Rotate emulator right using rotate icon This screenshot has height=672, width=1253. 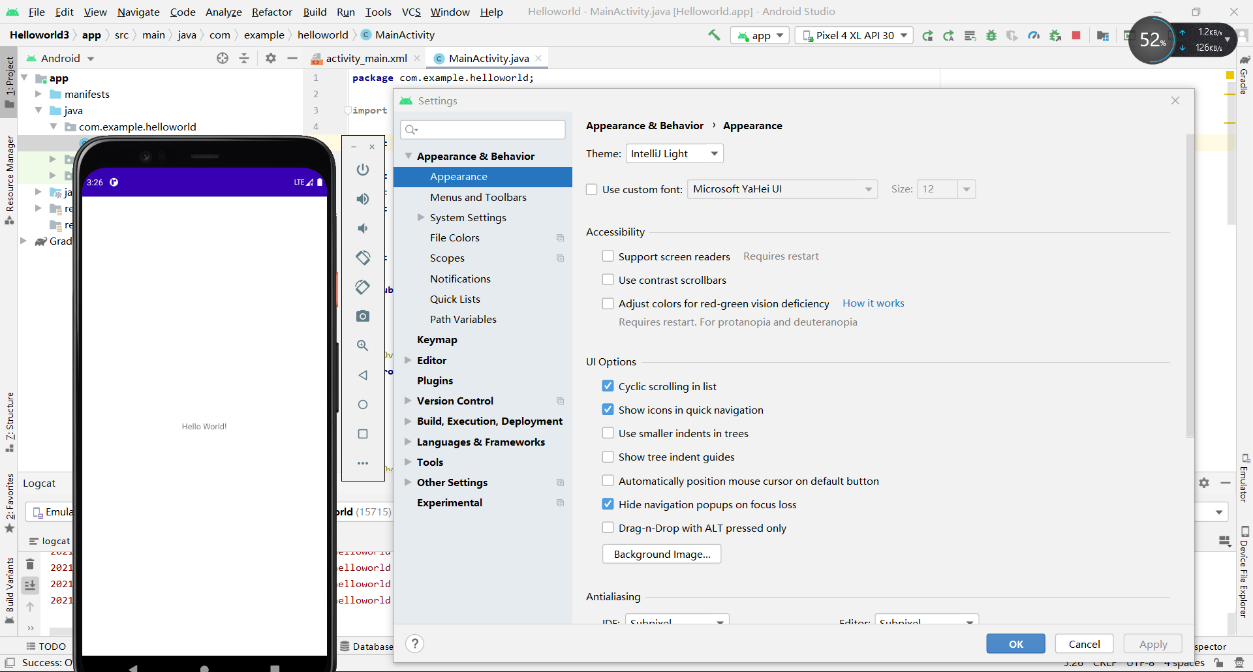(363, 287)
